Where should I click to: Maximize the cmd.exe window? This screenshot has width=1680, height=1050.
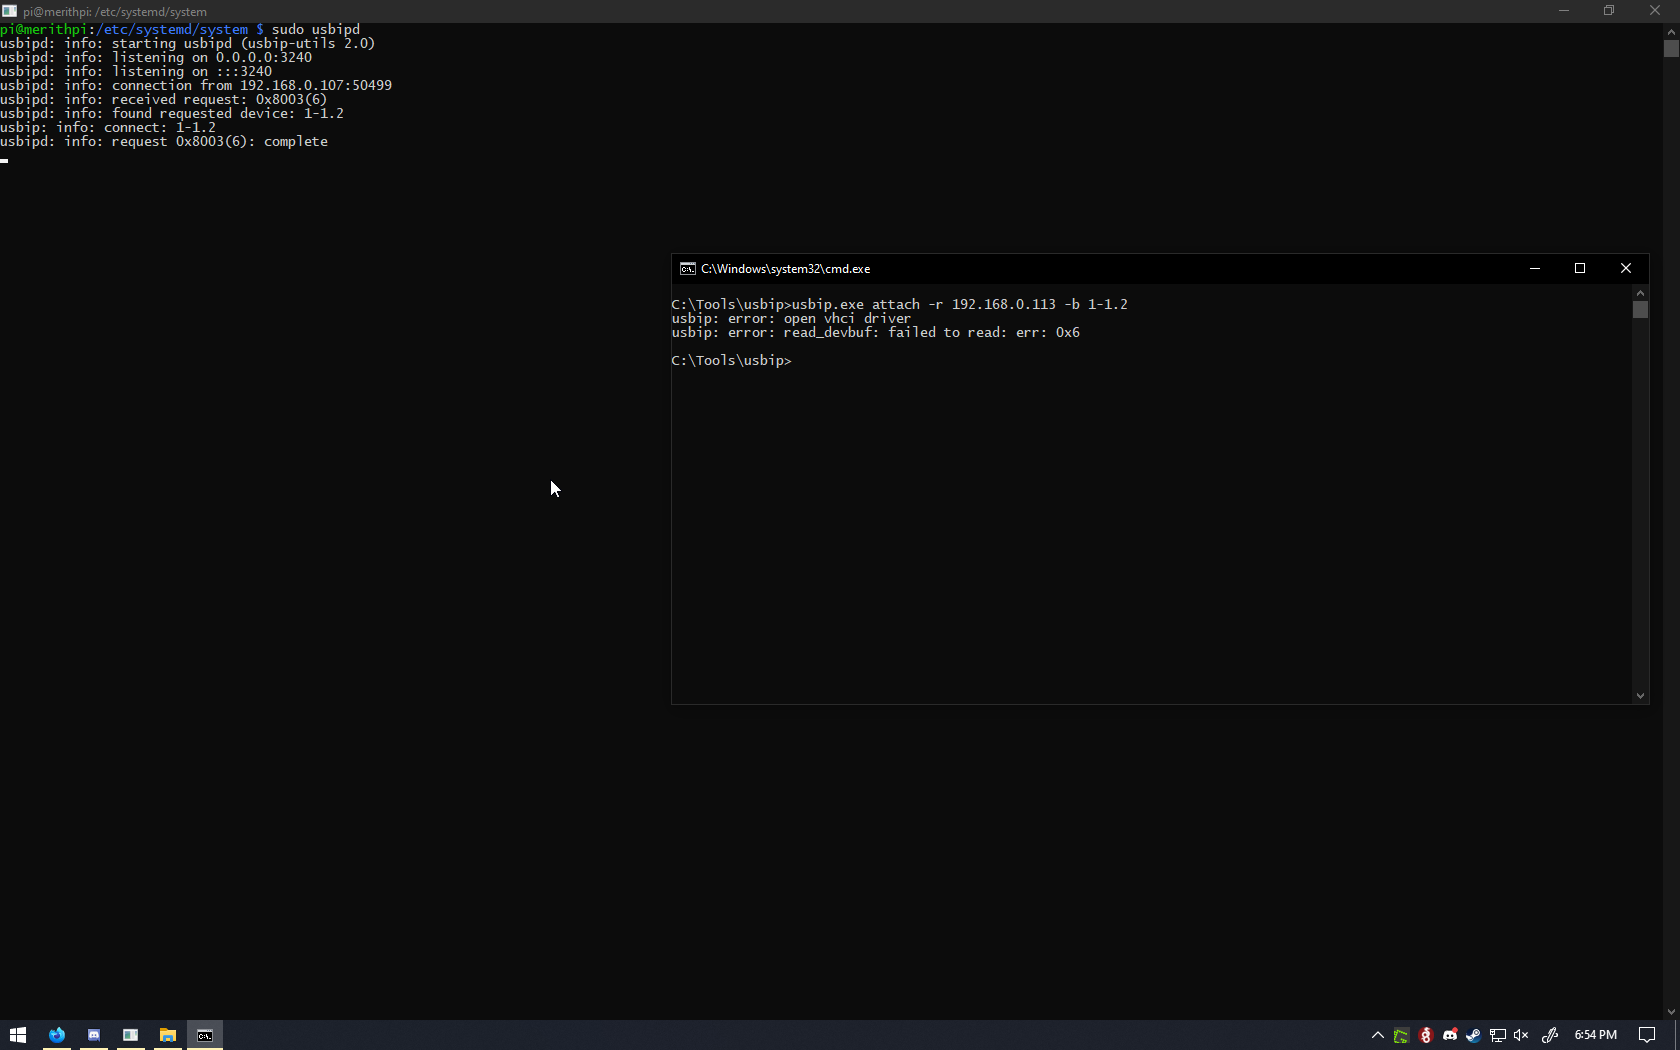click(1580, 268)
